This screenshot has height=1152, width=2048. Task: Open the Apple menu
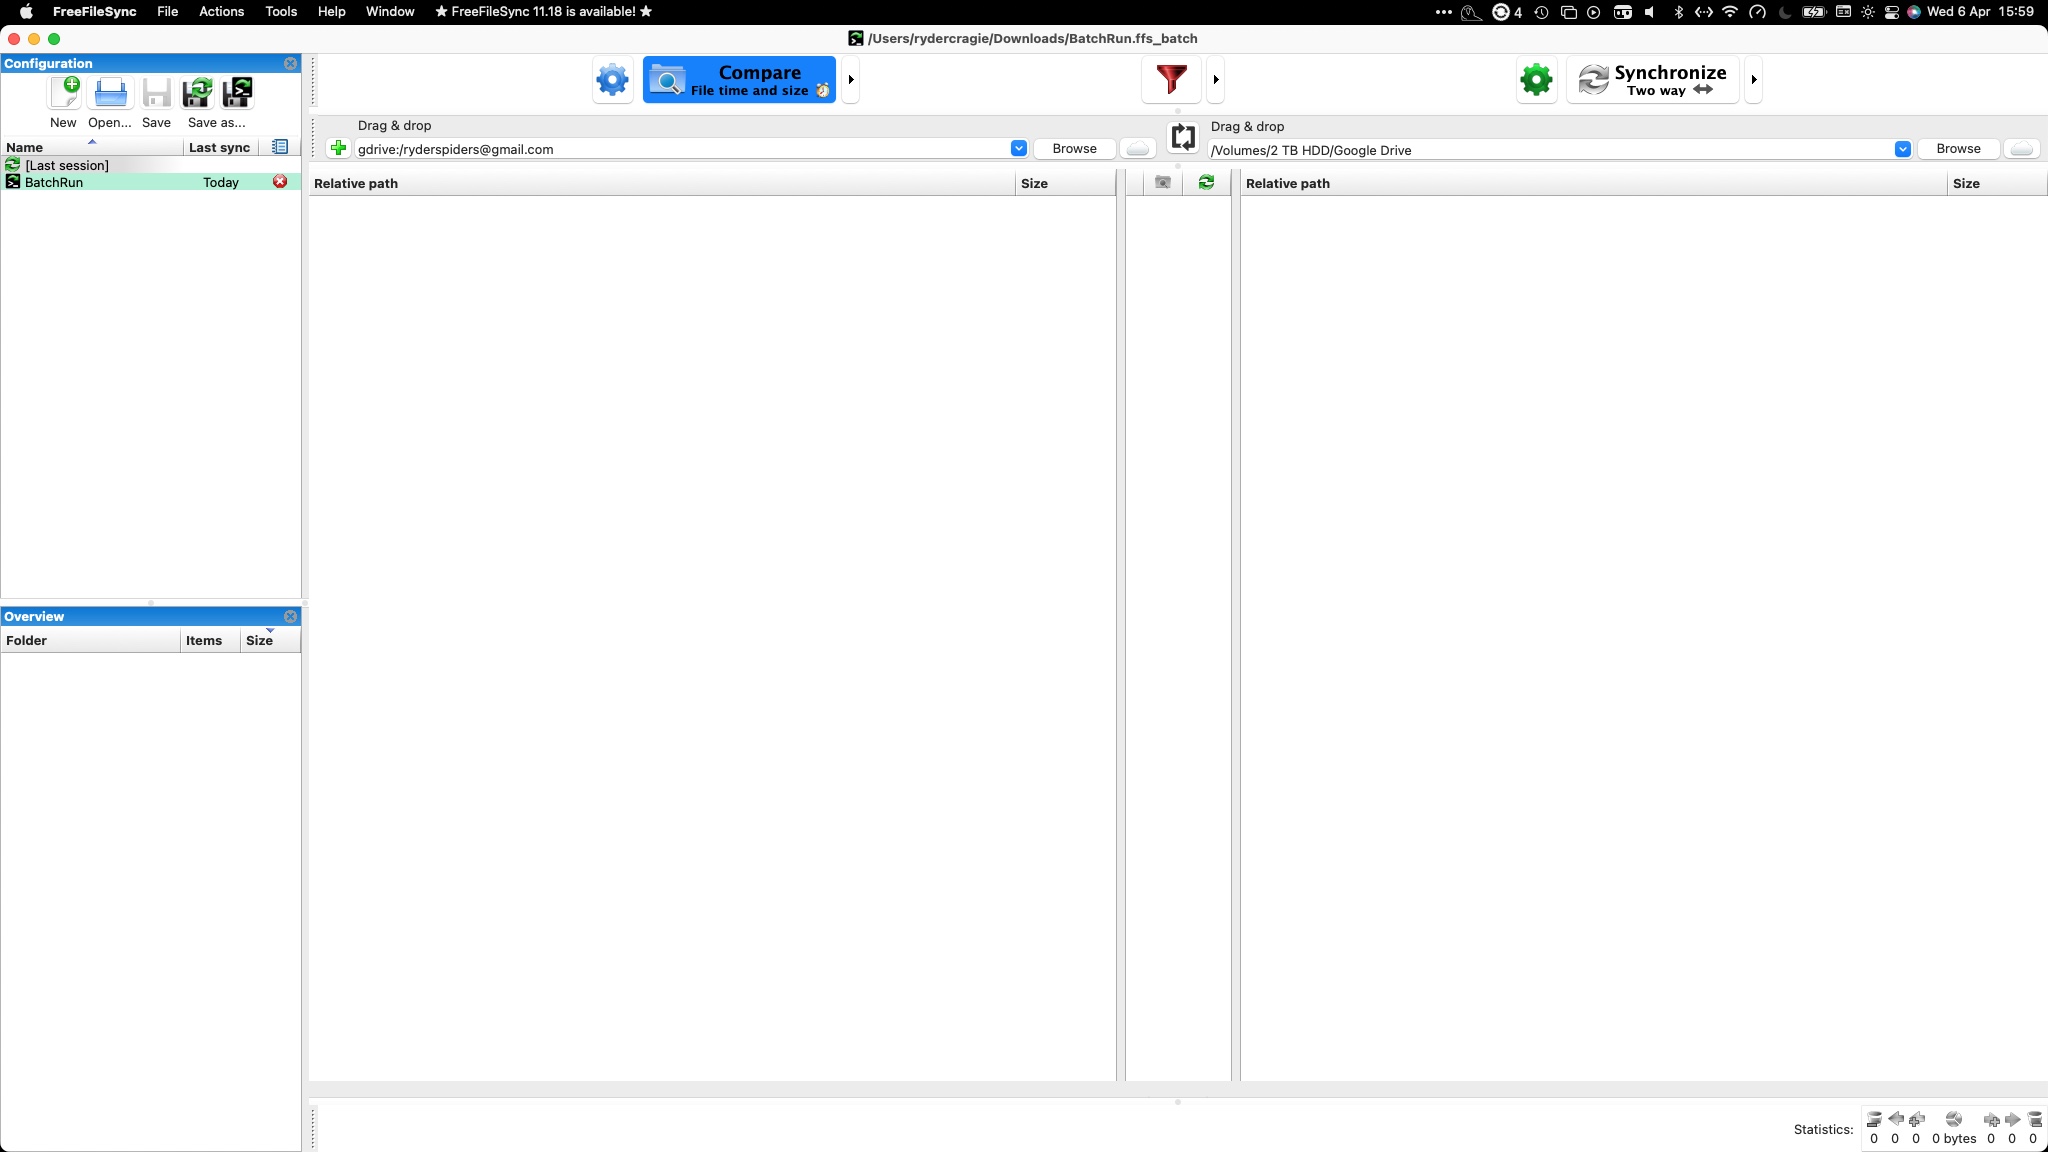27,12
